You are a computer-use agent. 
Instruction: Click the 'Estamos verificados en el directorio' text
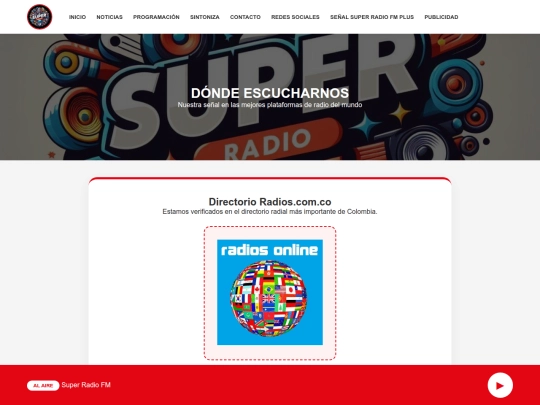(270, 211)
